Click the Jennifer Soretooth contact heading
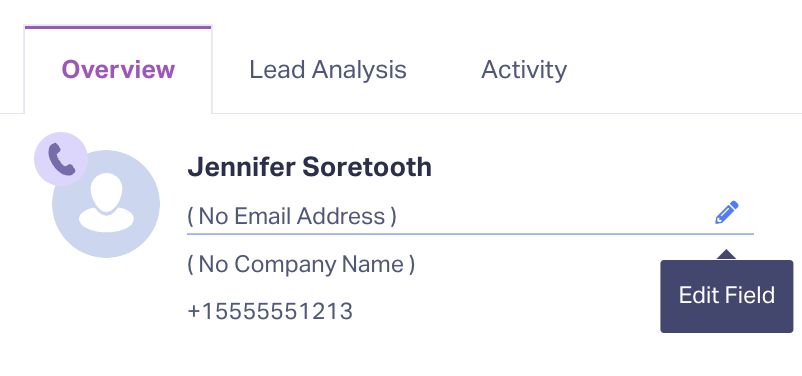The height and width of the screenshot is (376, 802). pyautogui.click(x=309, y=167)
